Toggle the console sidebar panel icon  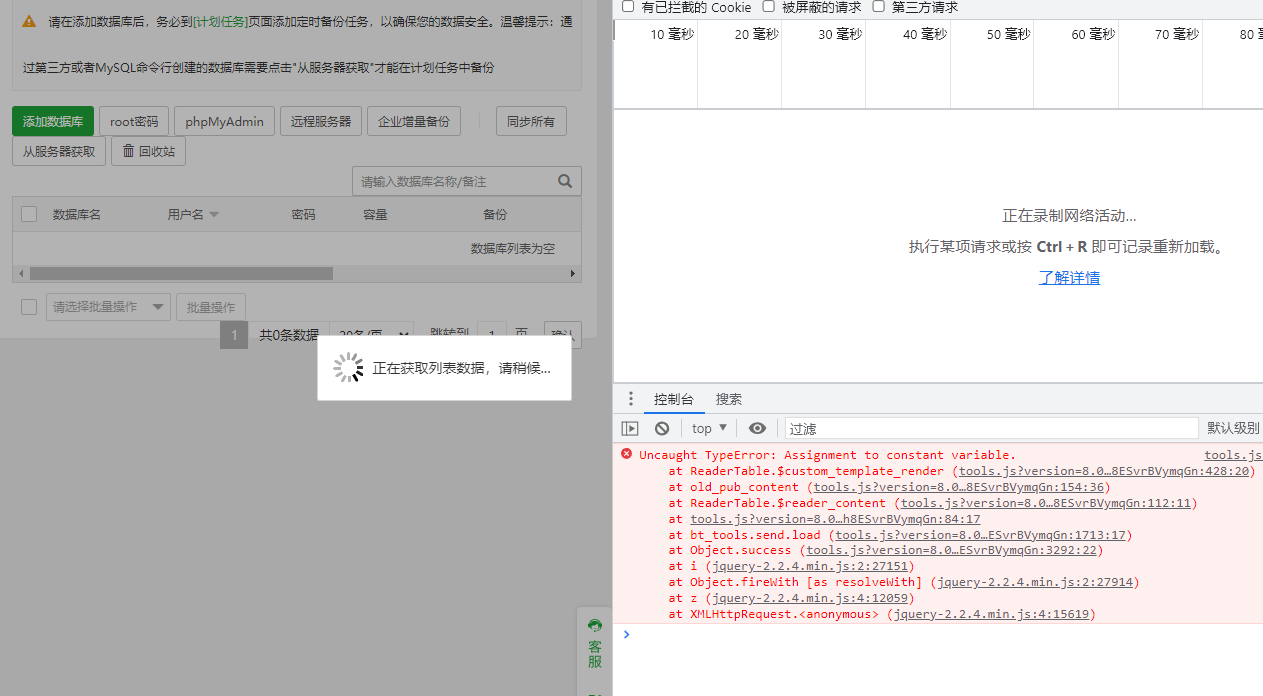630,428
